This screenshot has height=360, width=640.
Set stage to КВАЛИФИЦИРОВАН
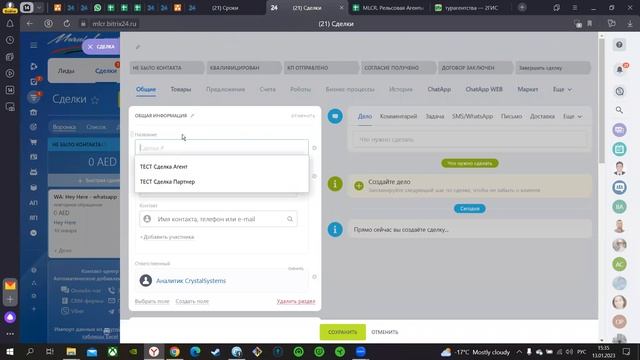244,68
